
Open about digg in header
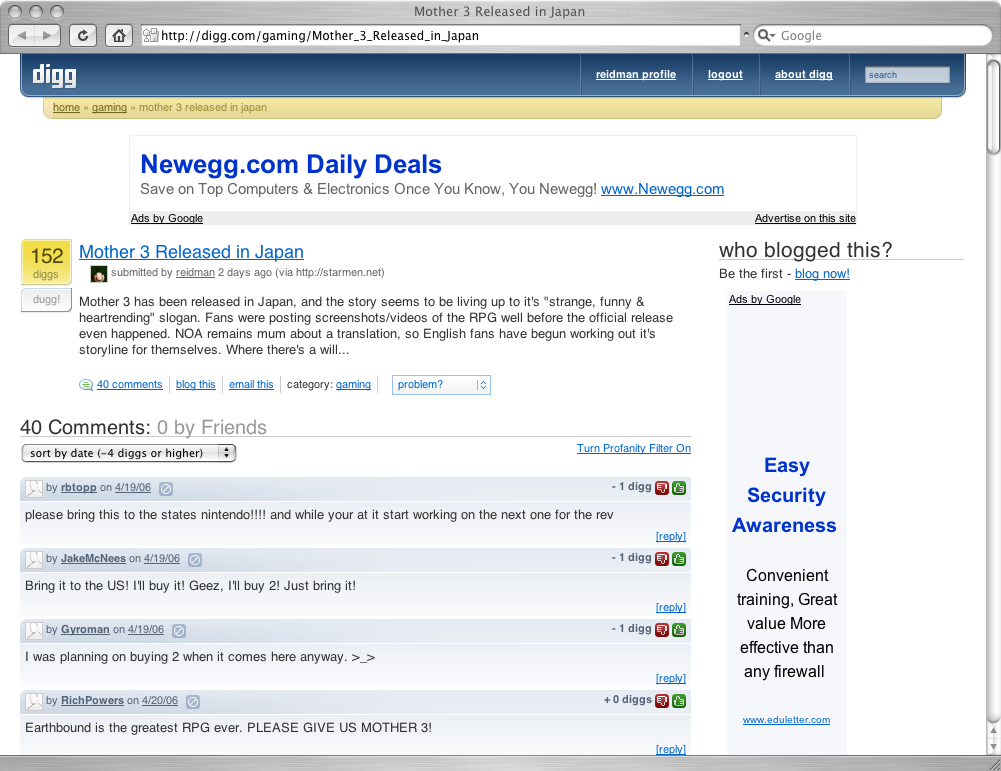coord(804,75)
